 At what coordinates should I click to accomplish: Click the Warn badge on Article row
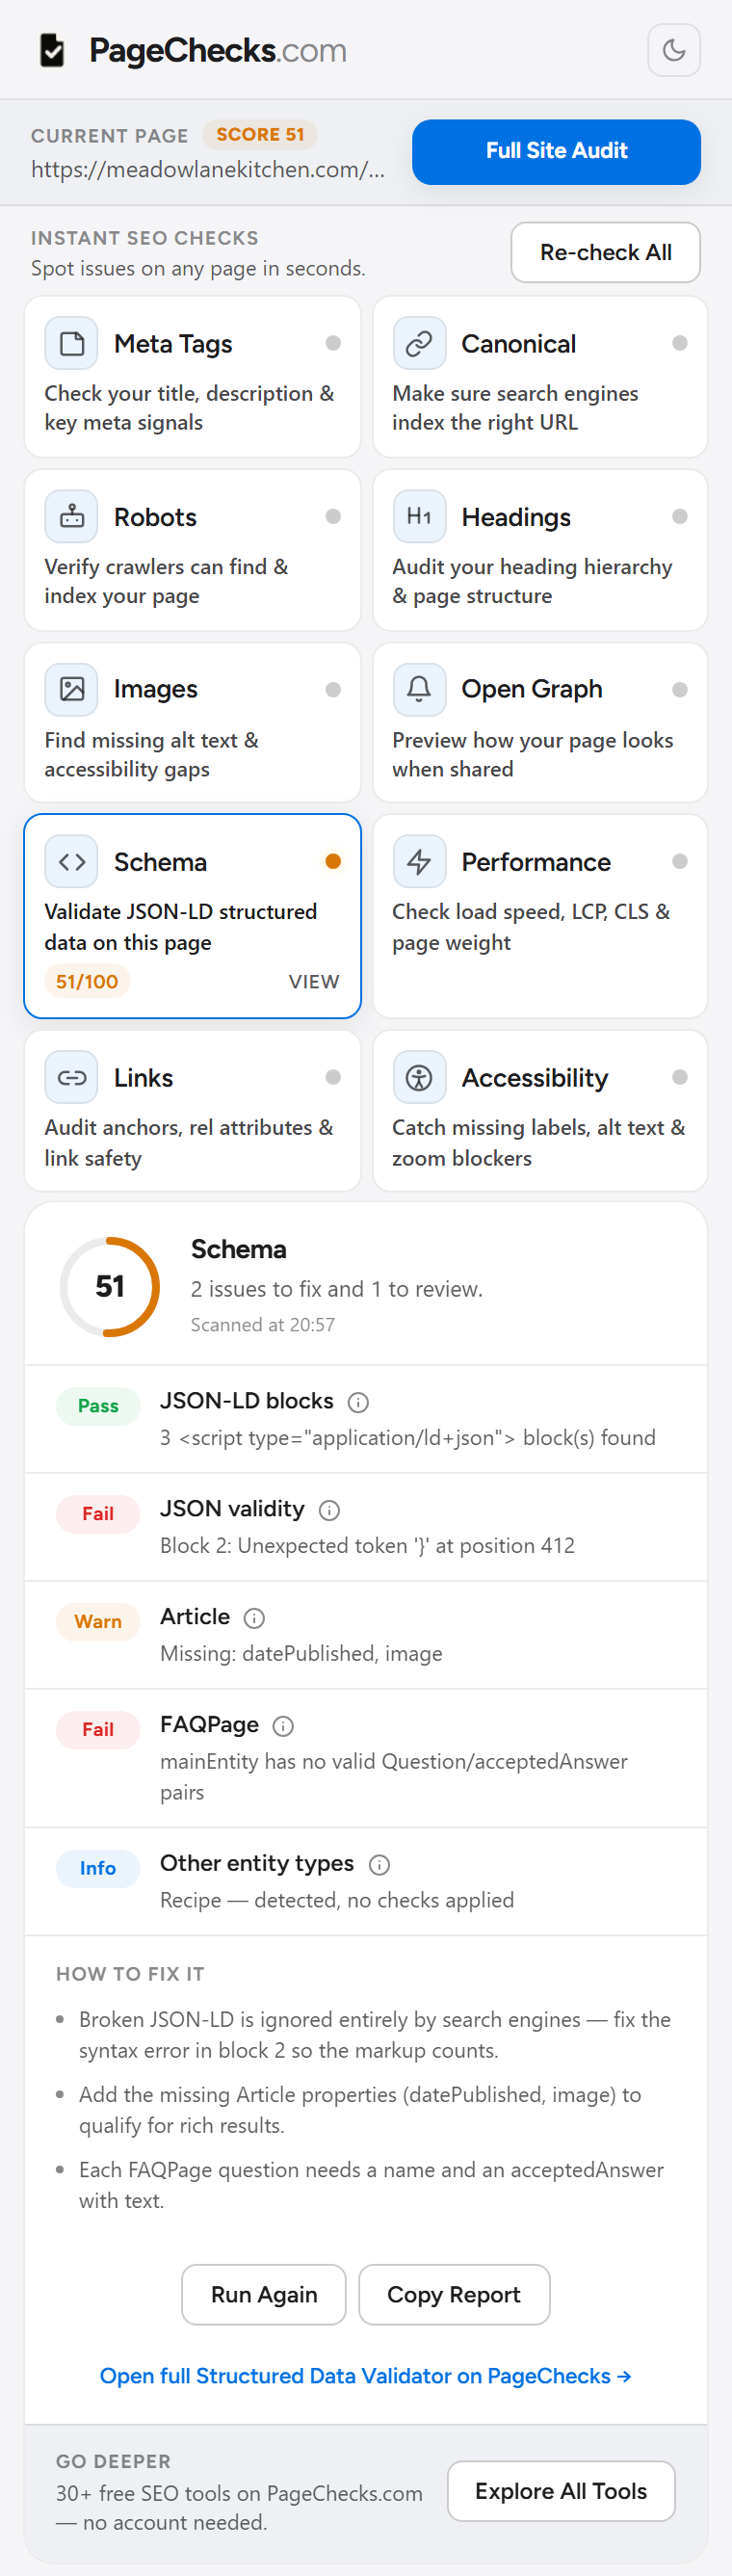point(98,1622)
